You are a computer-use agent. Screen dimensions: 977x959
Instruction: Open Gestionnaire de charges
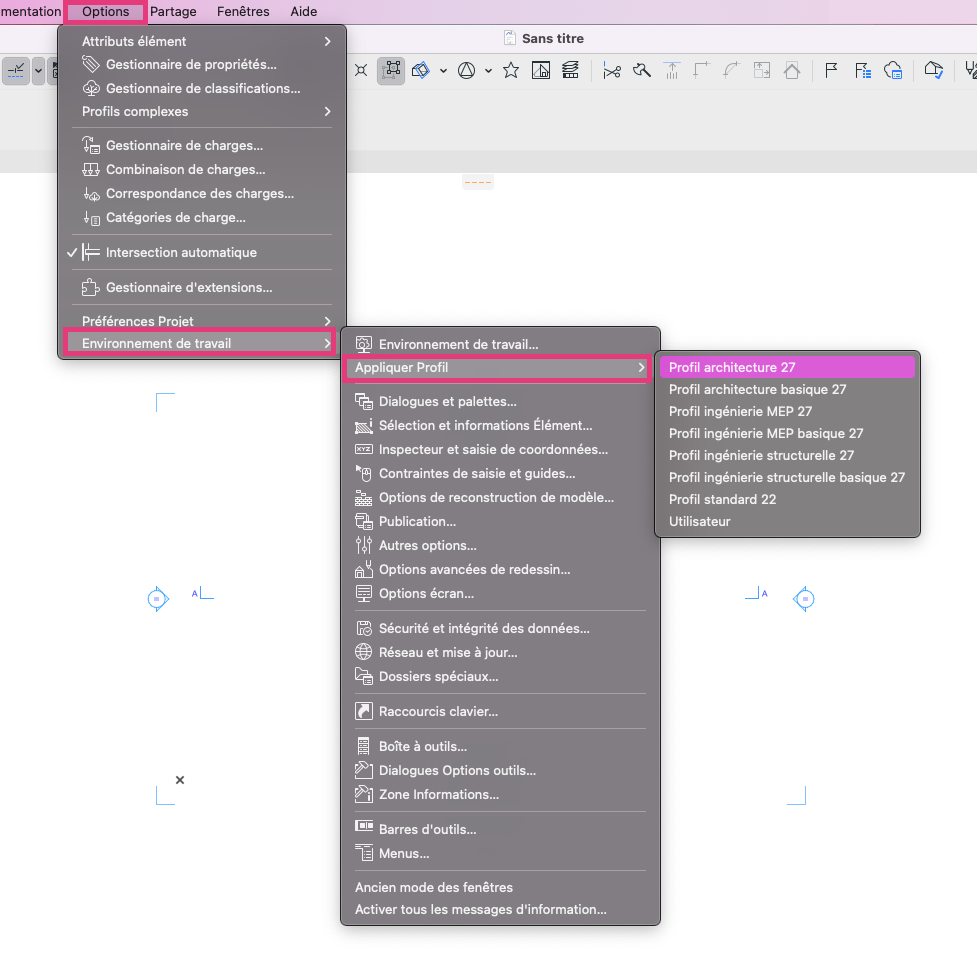[203, 146]
